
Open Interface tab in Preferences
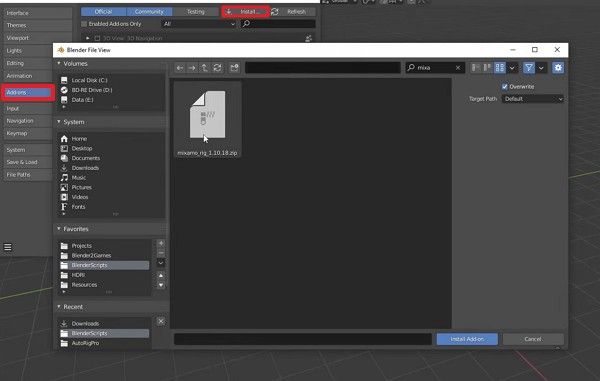pos(37,13)
